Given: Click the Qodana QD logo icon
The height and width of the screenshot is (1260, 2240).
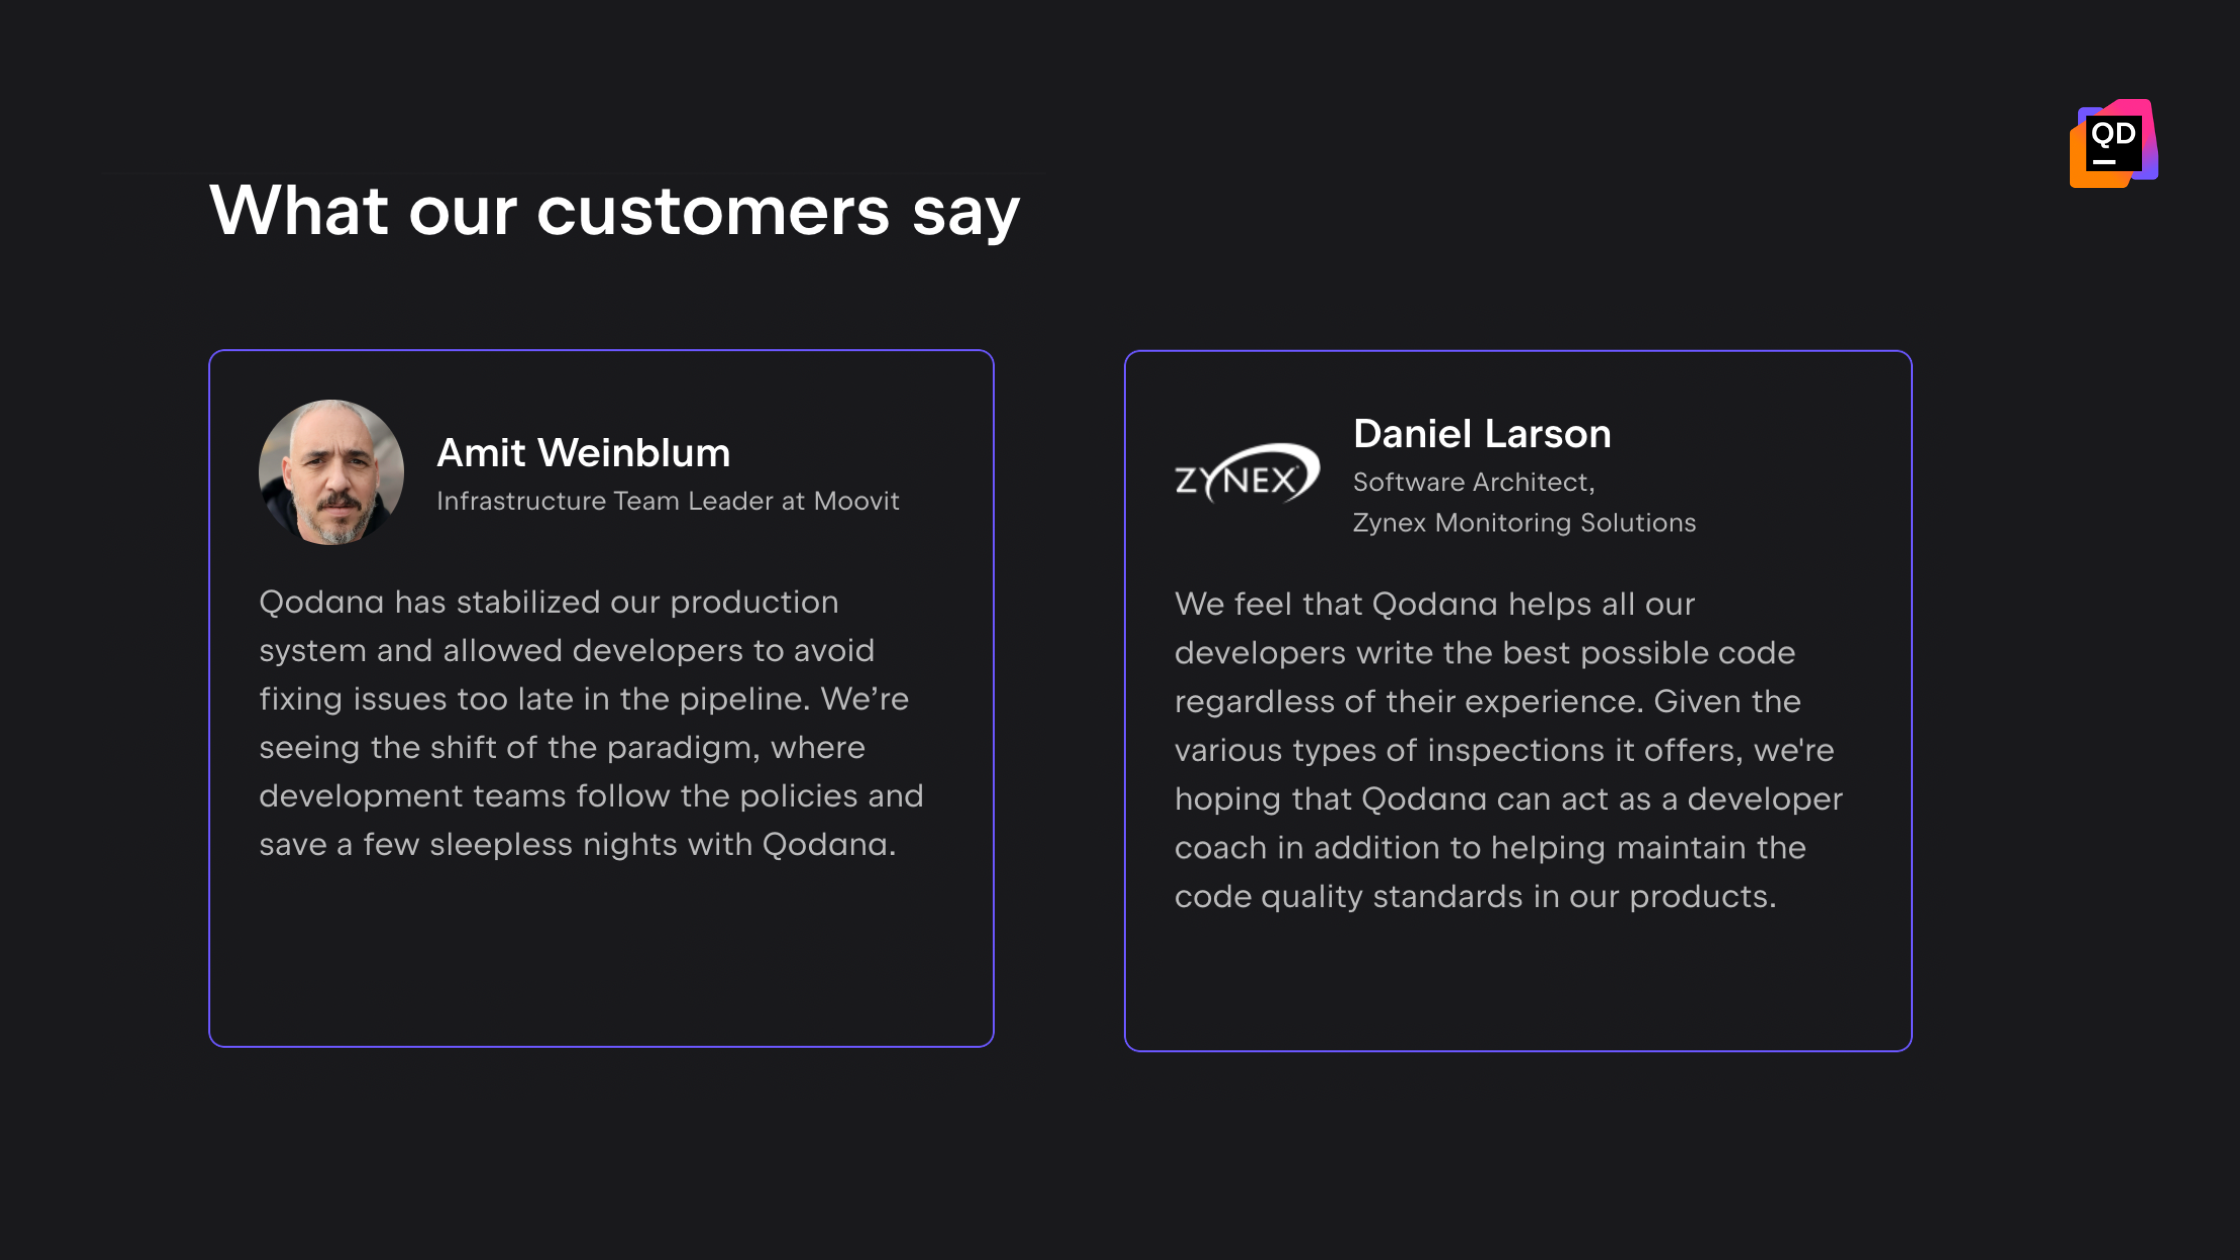Looking at the screenshot, I should point(2114,143).
